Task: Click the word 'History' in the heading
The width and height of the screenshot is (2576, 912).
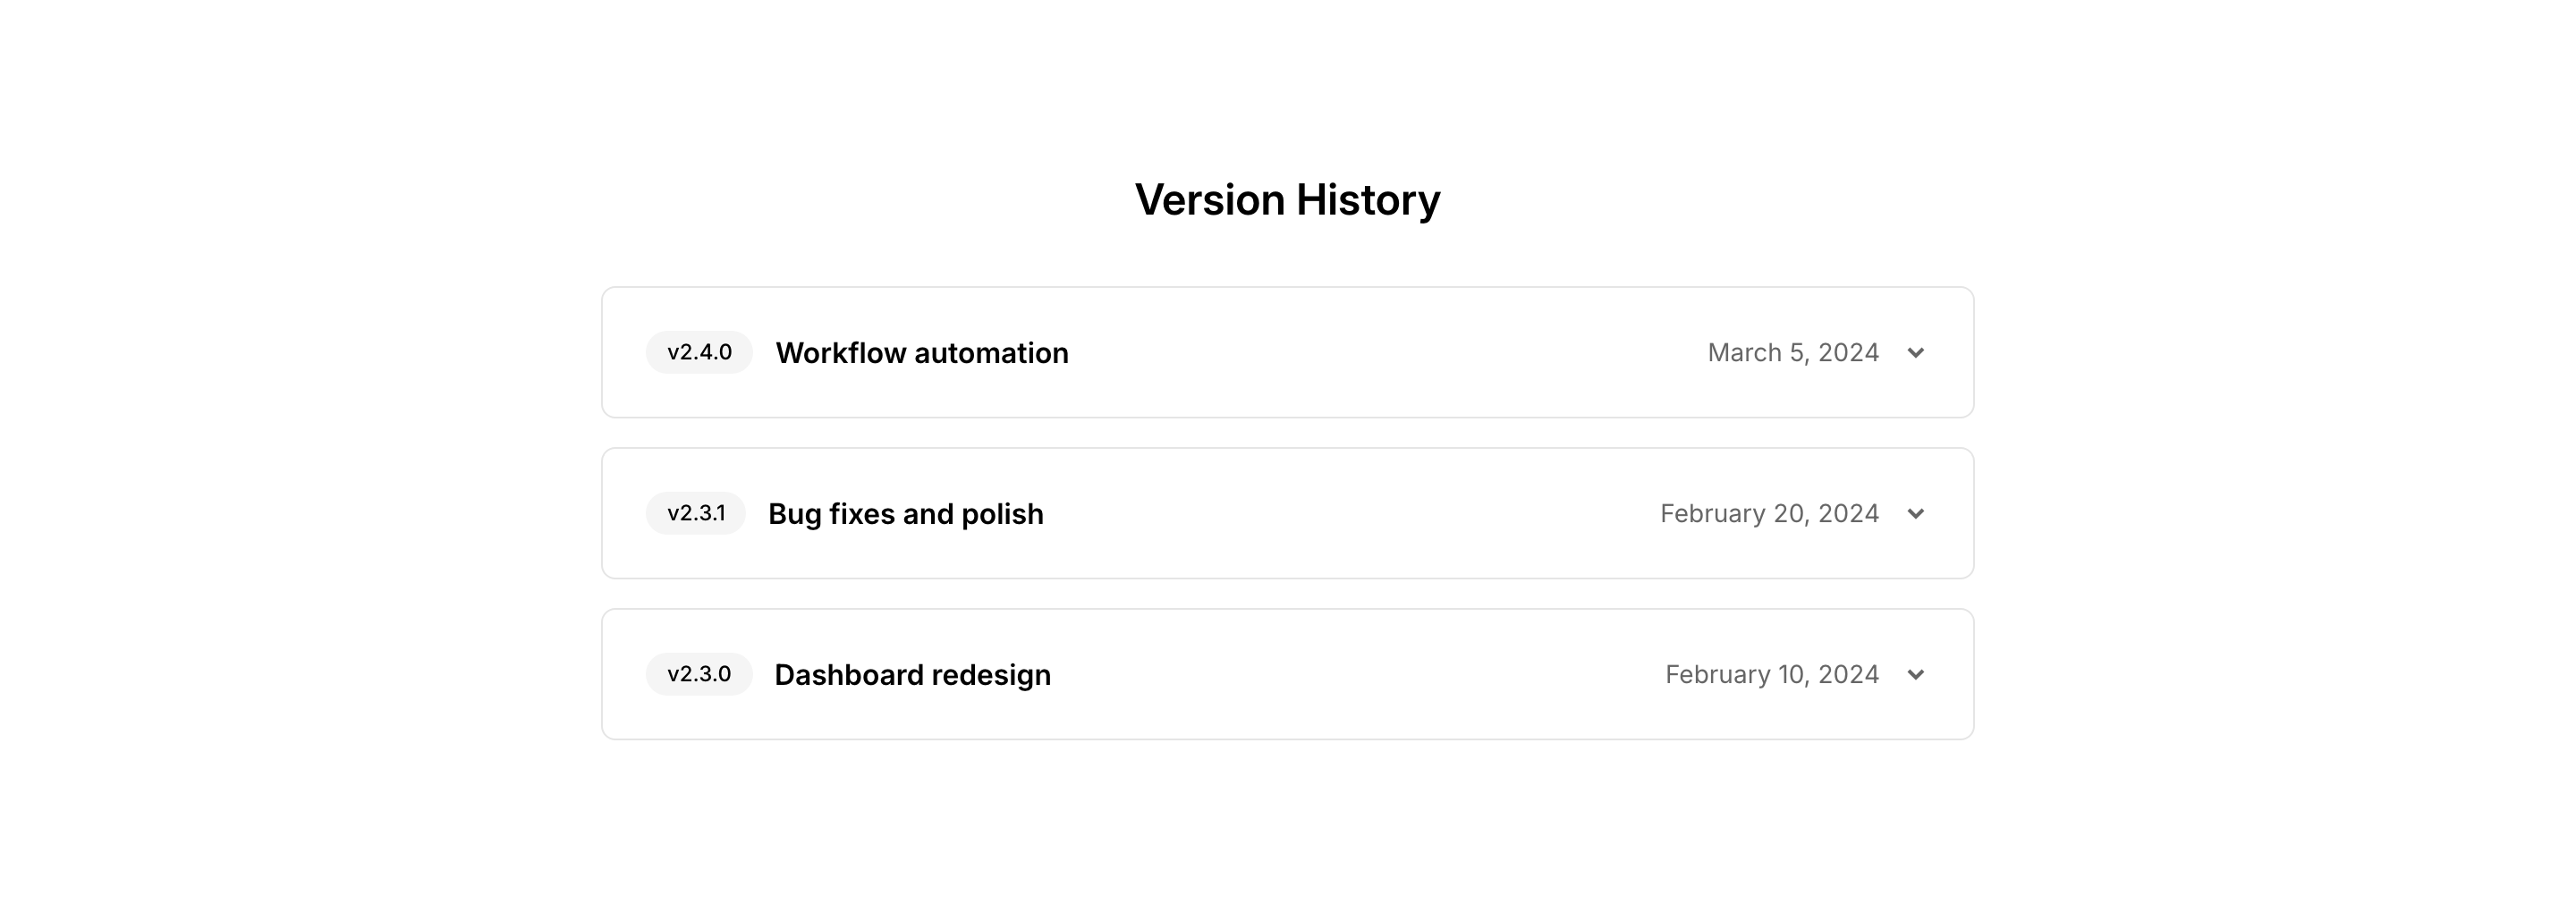Action: pyautogui.click(x=1368, y=200)
